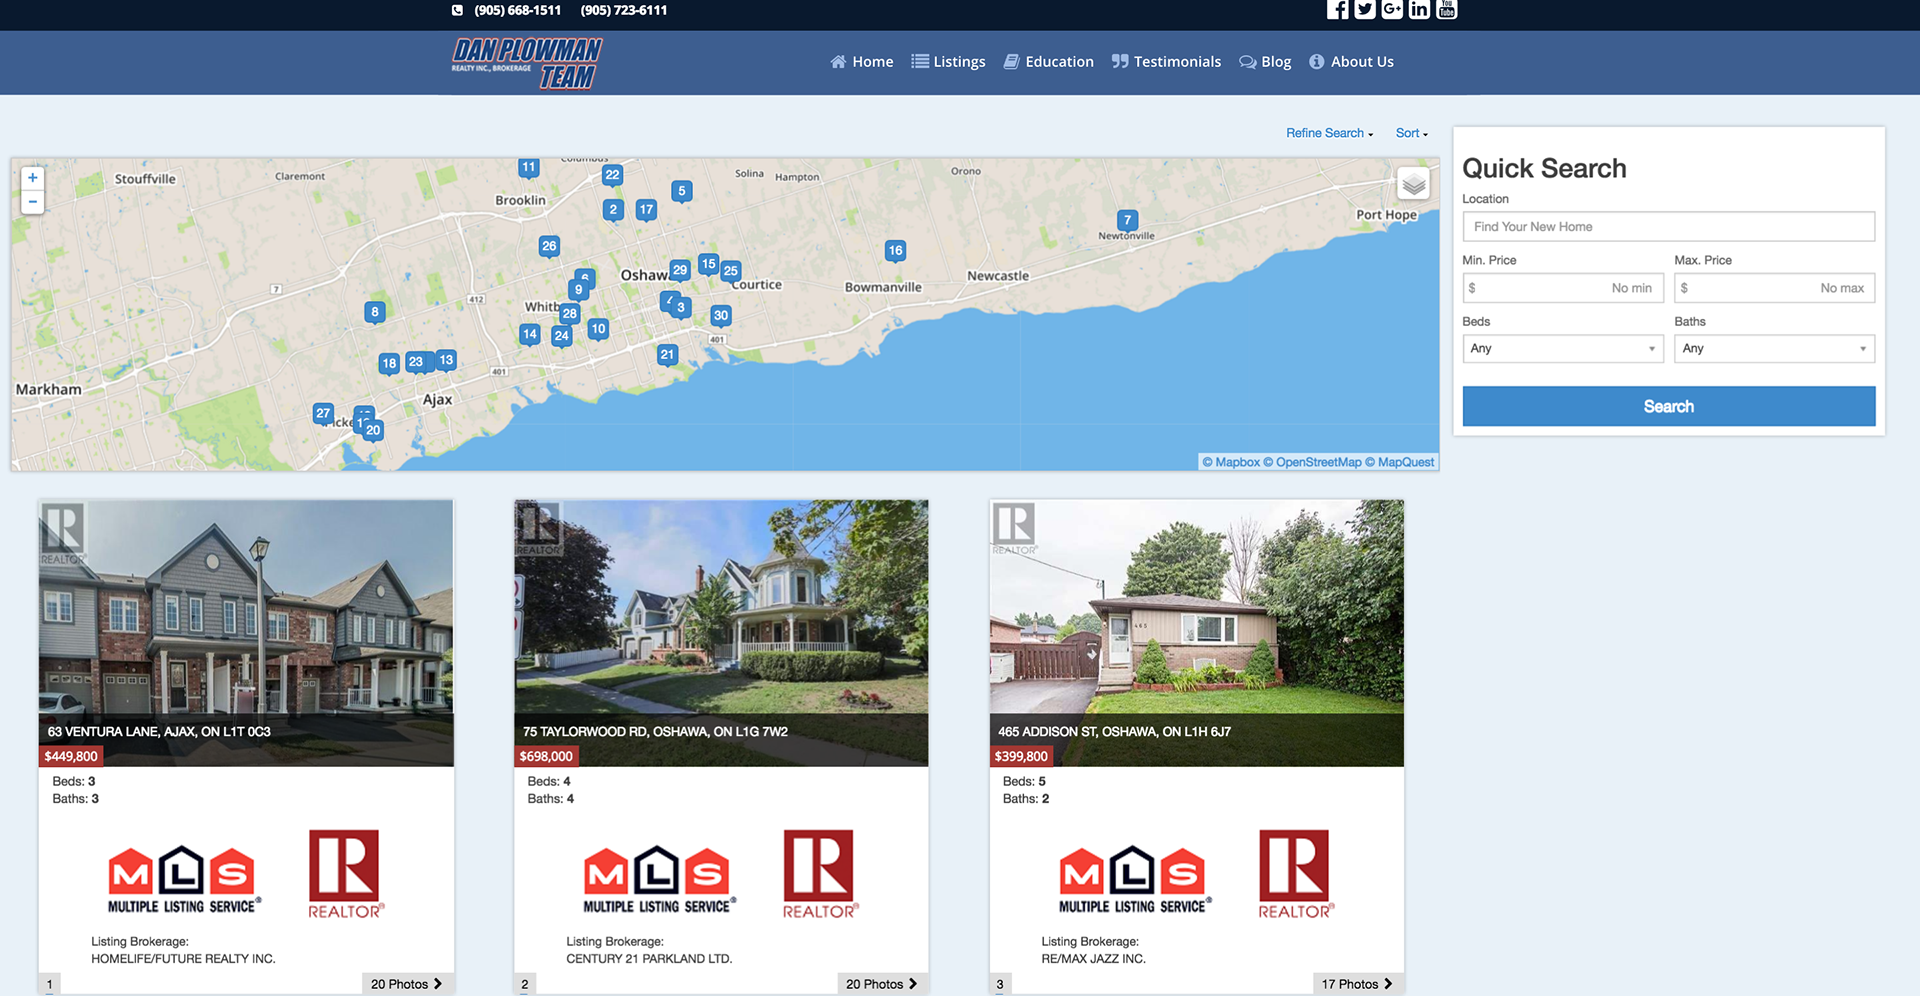
Task: Open the Twitter social icon
Action: tap(1364, 9)
